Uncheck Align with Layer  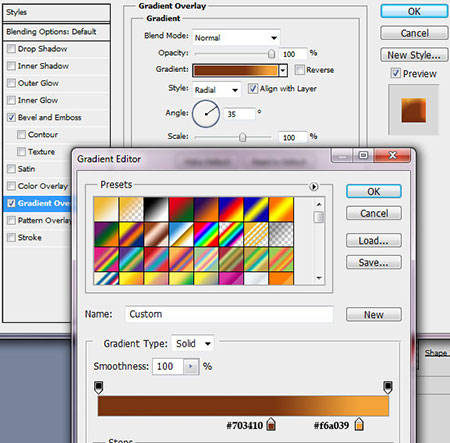[253, 89]
